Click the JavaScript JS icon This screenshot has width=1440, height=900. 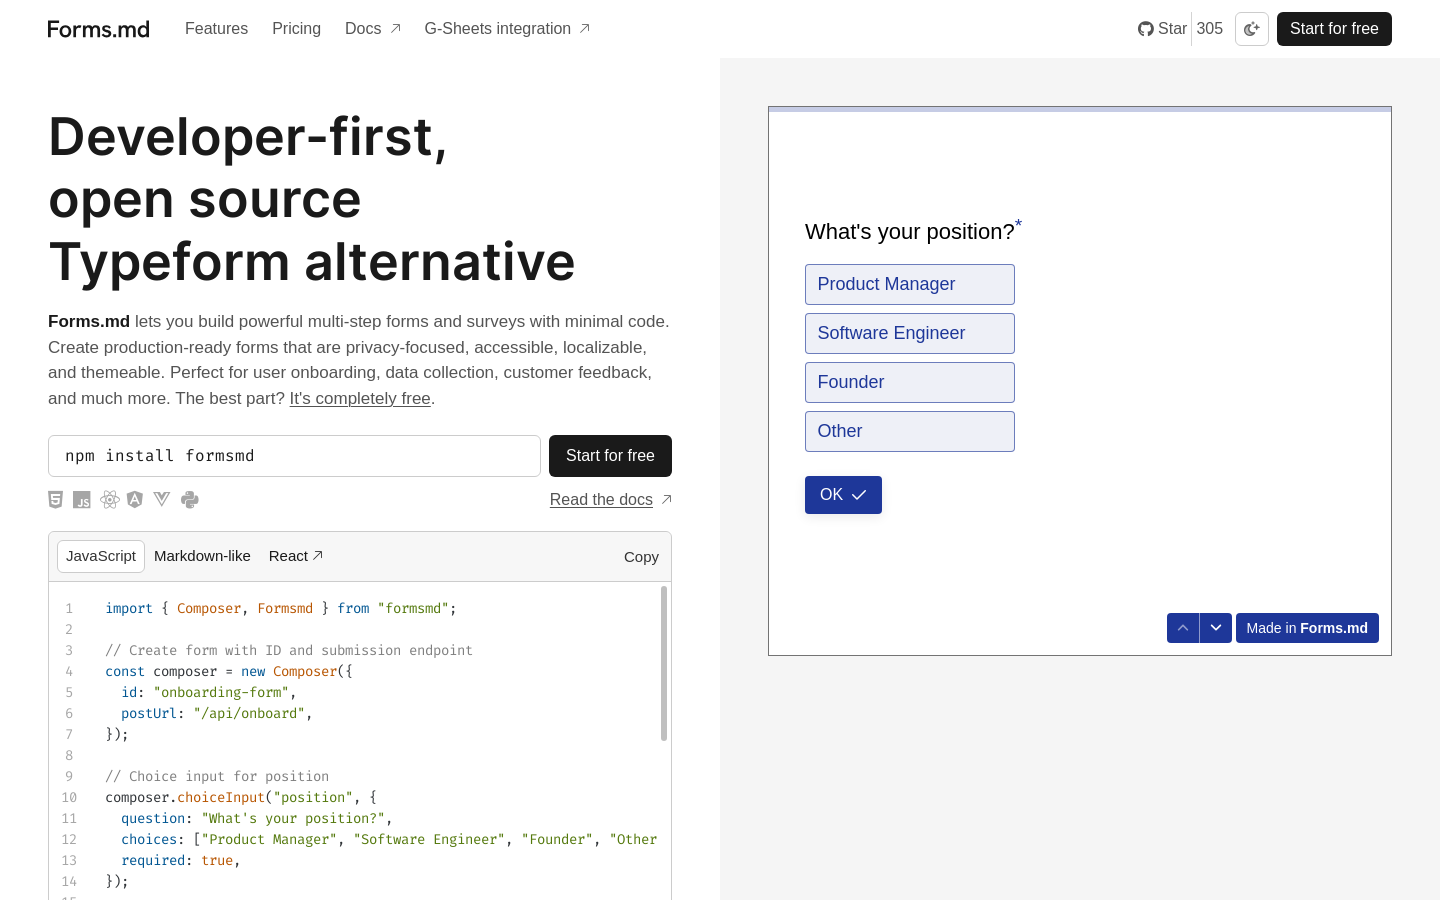(x=82, y=500)
